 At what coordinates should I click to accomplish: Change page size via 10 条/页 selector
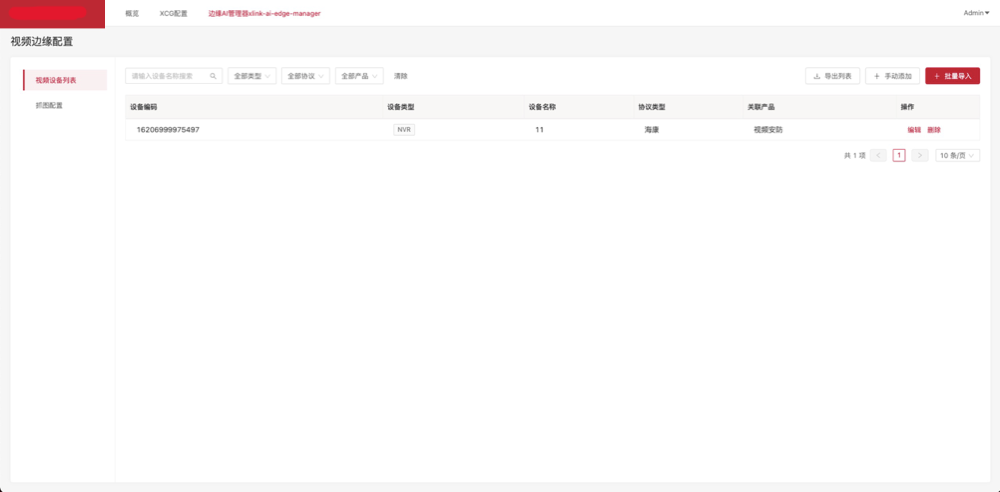click(x=957, y=155)
